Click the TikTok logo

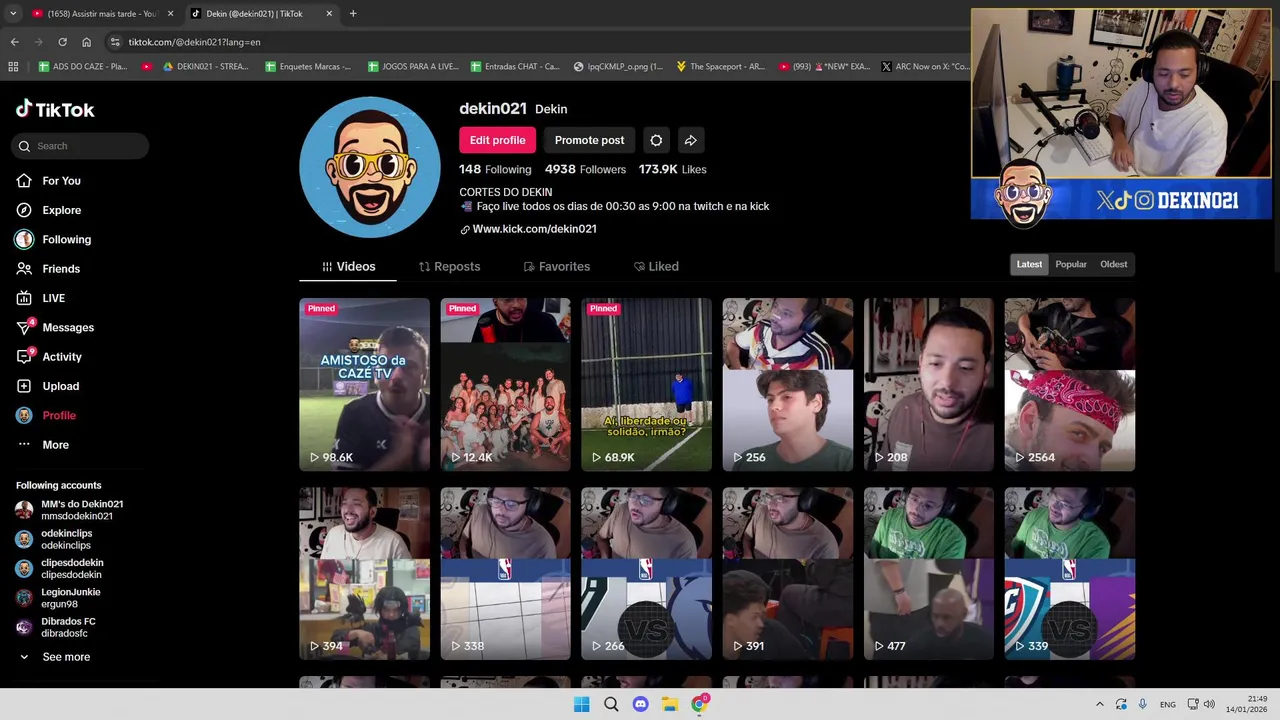55,109
